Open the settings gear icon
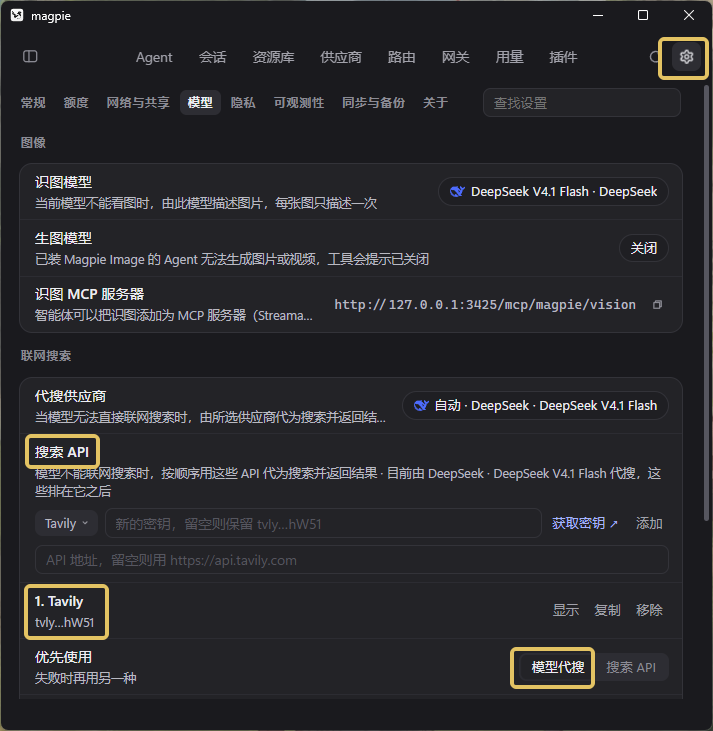Screen dimensions: 713x731 [686, 57]
